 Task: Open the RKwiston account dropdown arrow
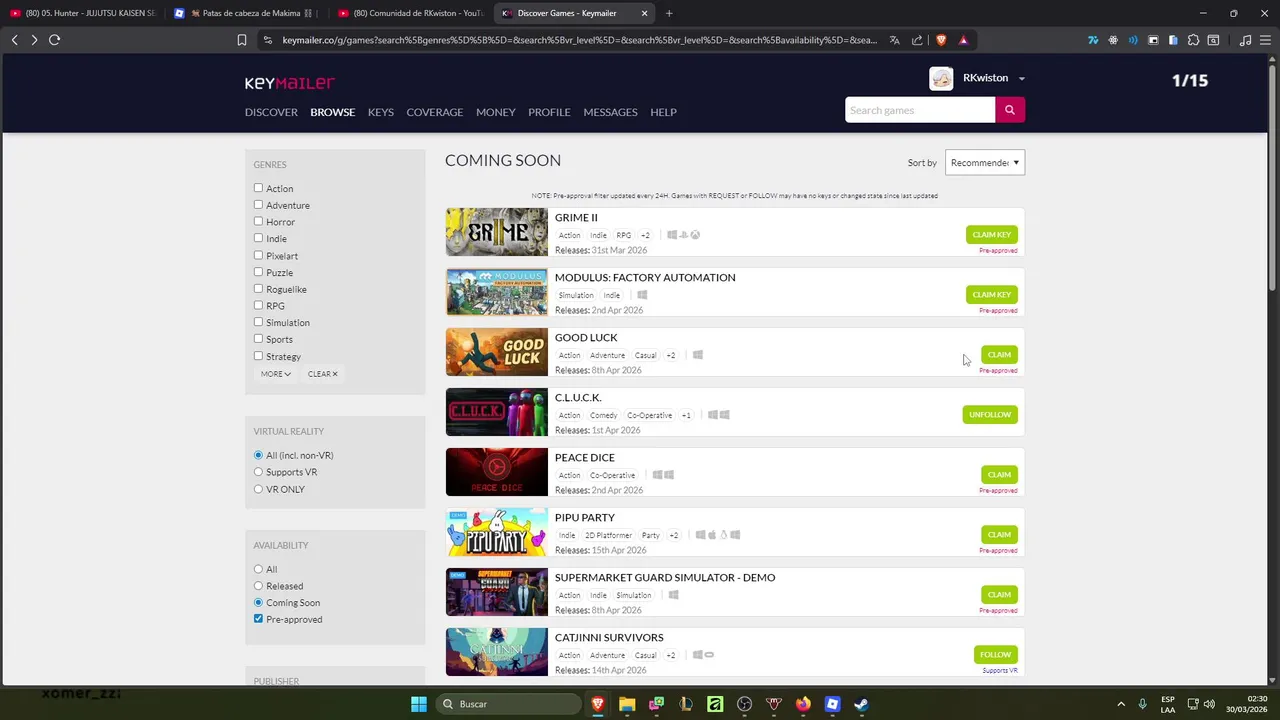click(1021, 78)
